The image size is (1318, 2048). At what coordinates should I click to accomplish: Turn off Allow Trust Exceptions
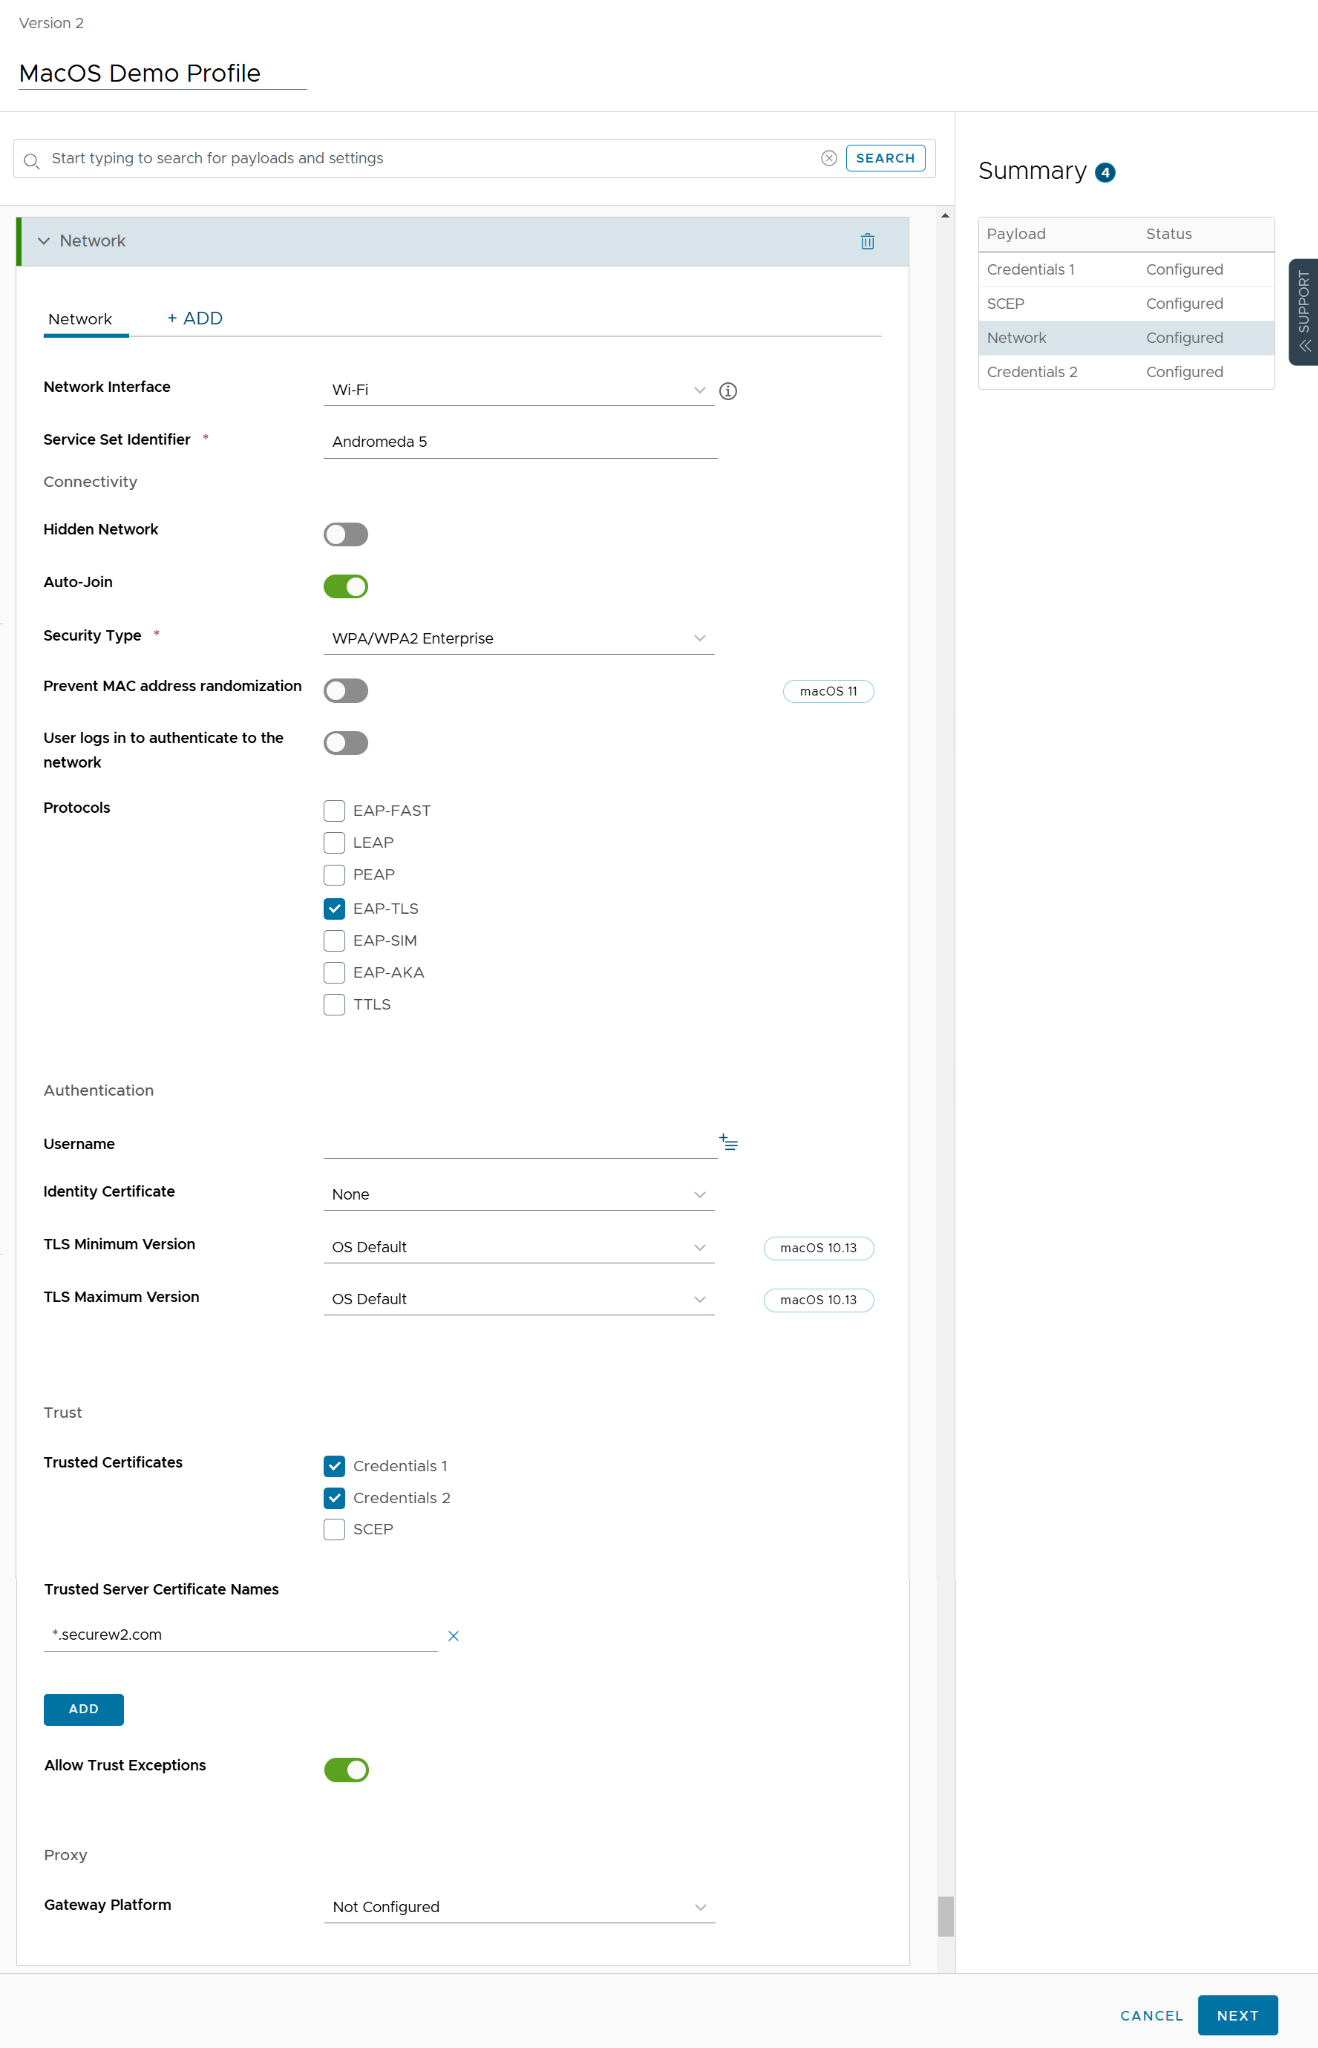346,1770
